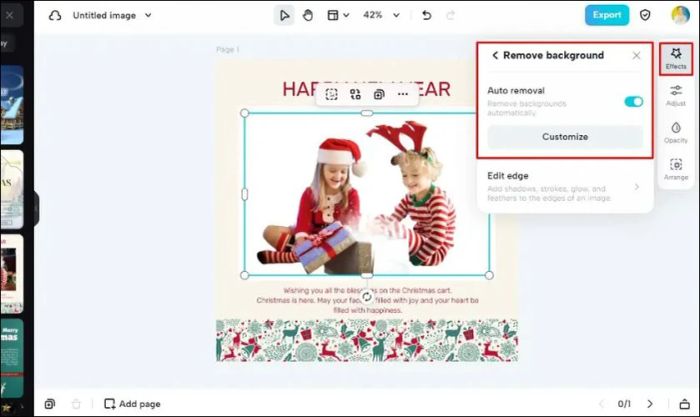Image resolution: width=700 pixels, height=417 pixels.
Task: Go to the next page arrow
Action: [650, 404]
